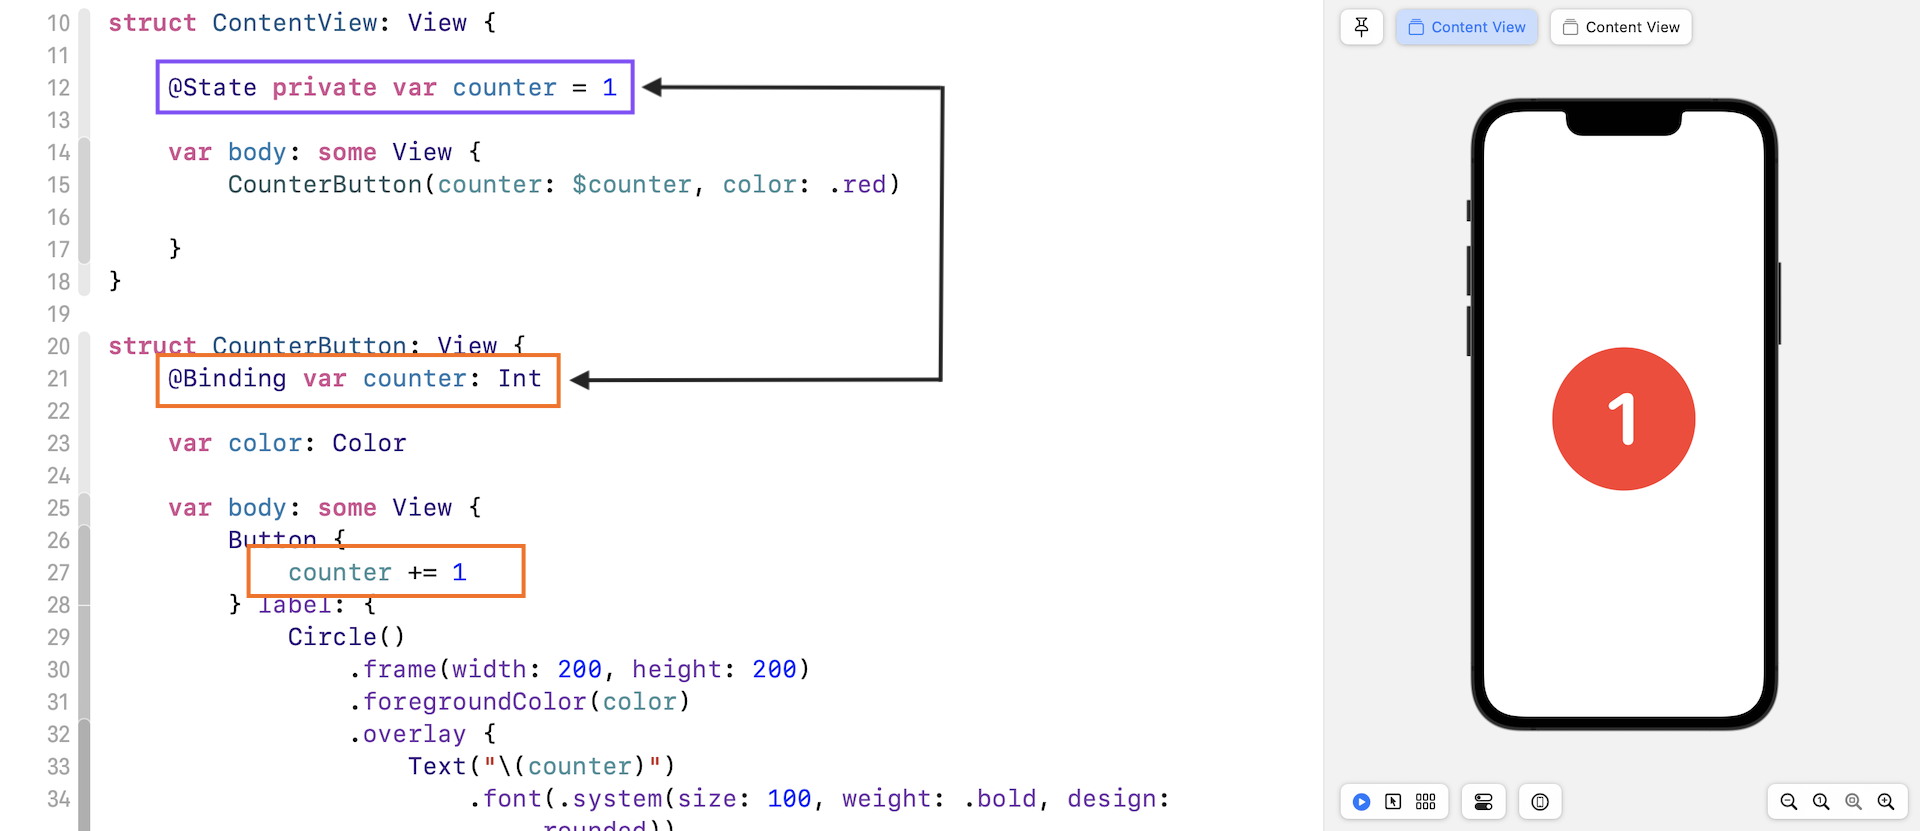This screenshot has height=831, width=1920.
Task: Pin the preview with the pushpin icon
Action: pos(1361,27)
